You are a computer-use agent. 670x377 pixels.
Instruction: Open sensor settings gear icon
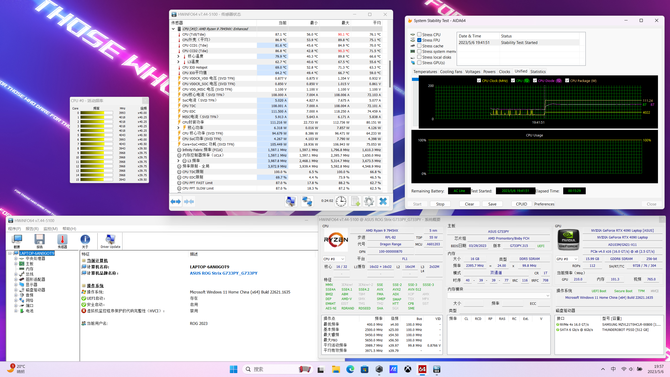coord(369,201)
